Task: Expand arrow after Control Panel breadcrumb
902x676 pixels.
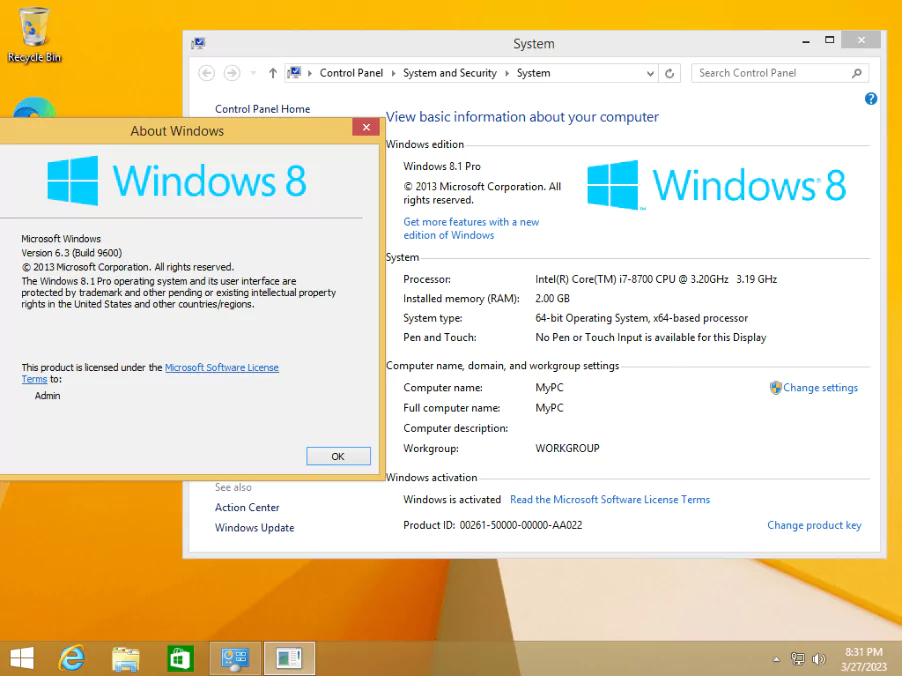Action: [x=393, y=73]
